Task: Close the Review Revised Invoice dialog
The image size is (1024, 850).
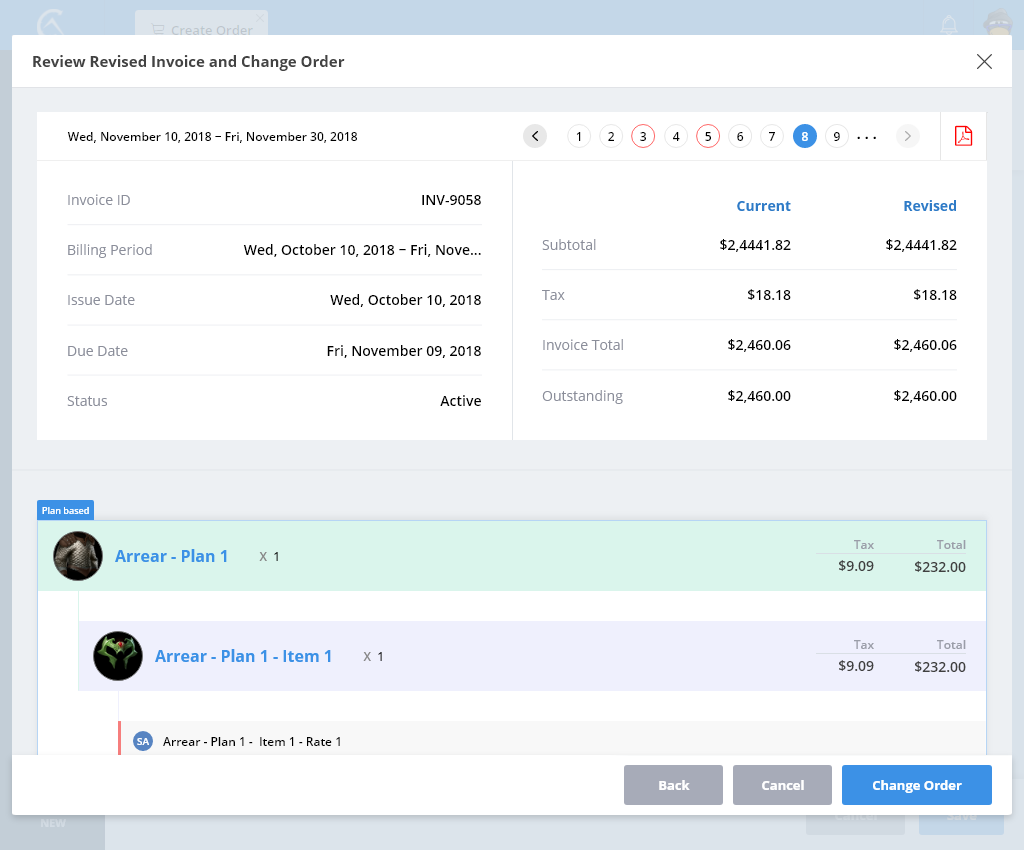Action: [984, 62]
